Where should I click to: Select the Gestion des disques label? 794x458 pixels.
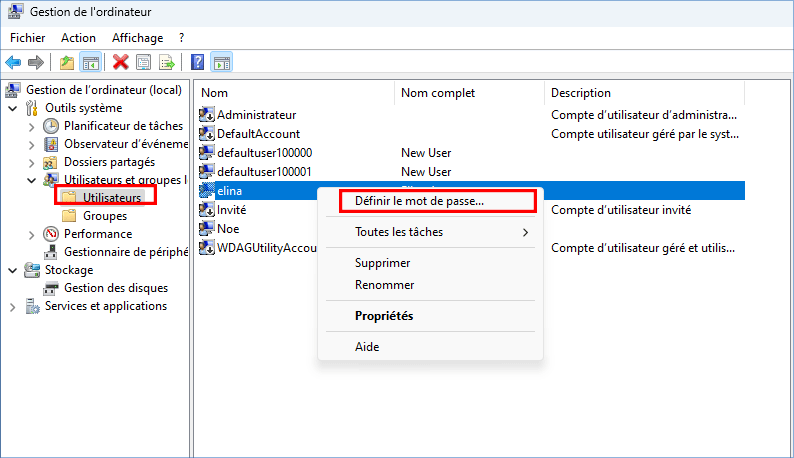[116, 288]
